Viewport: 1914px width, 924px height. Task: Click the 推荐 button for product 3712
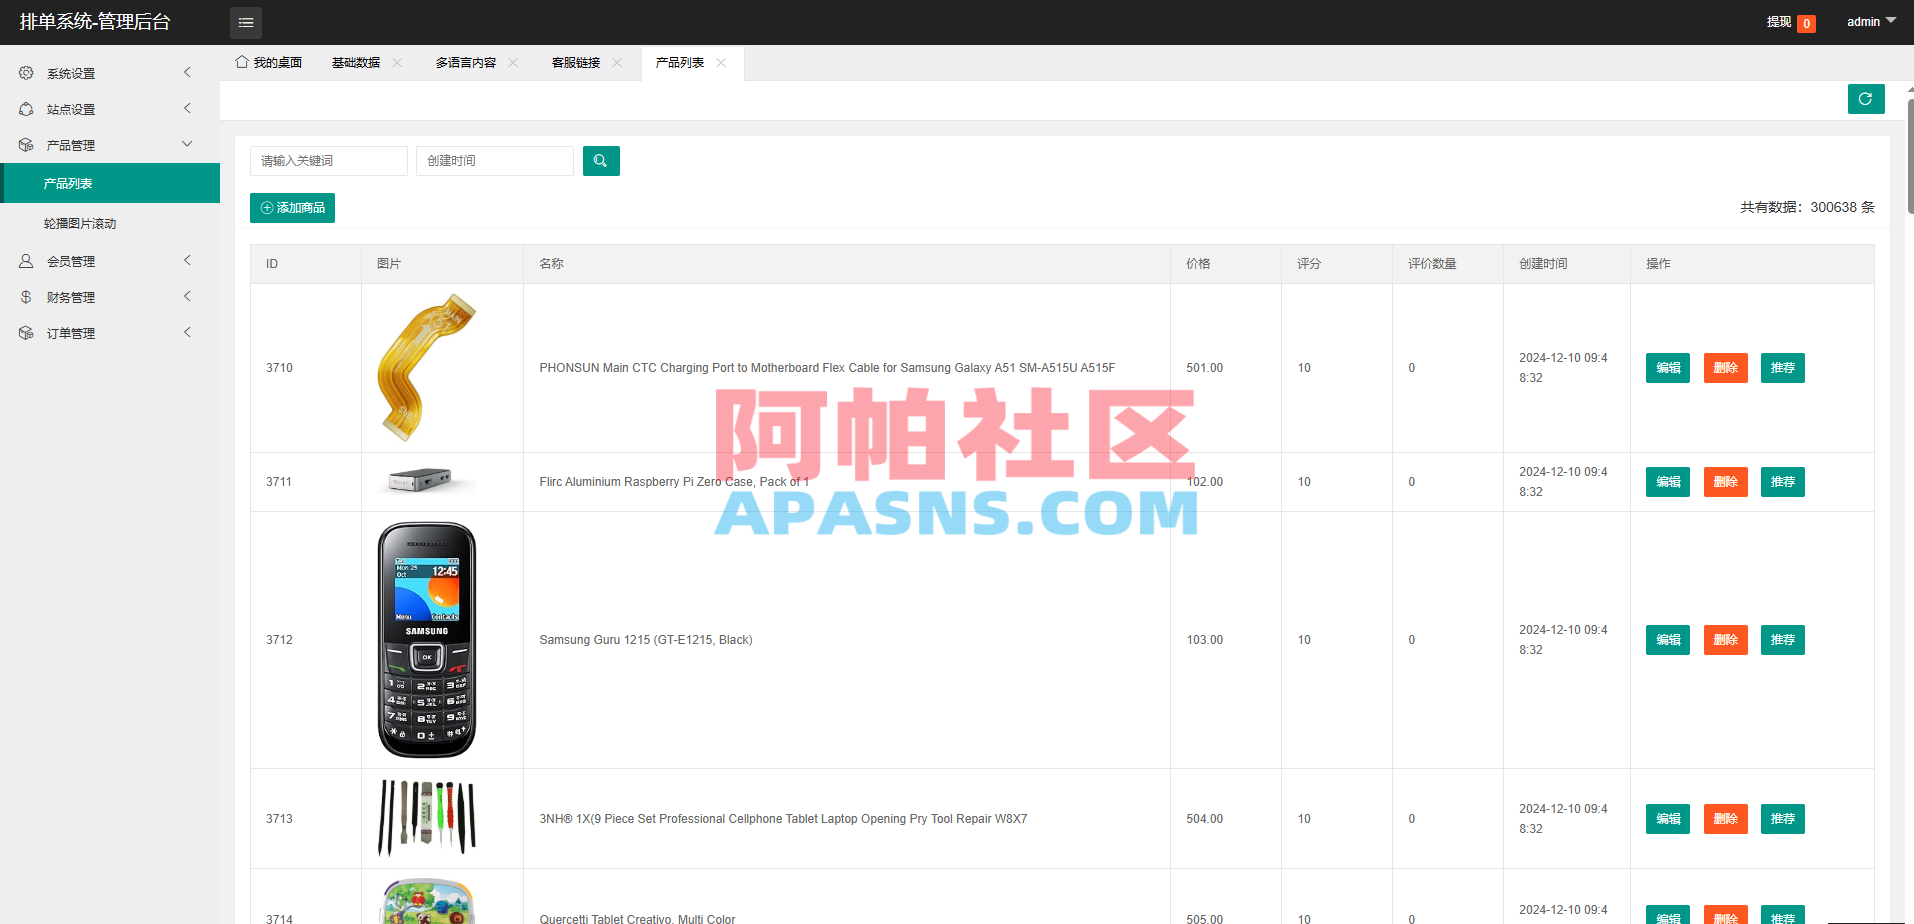click(1782, 640)
